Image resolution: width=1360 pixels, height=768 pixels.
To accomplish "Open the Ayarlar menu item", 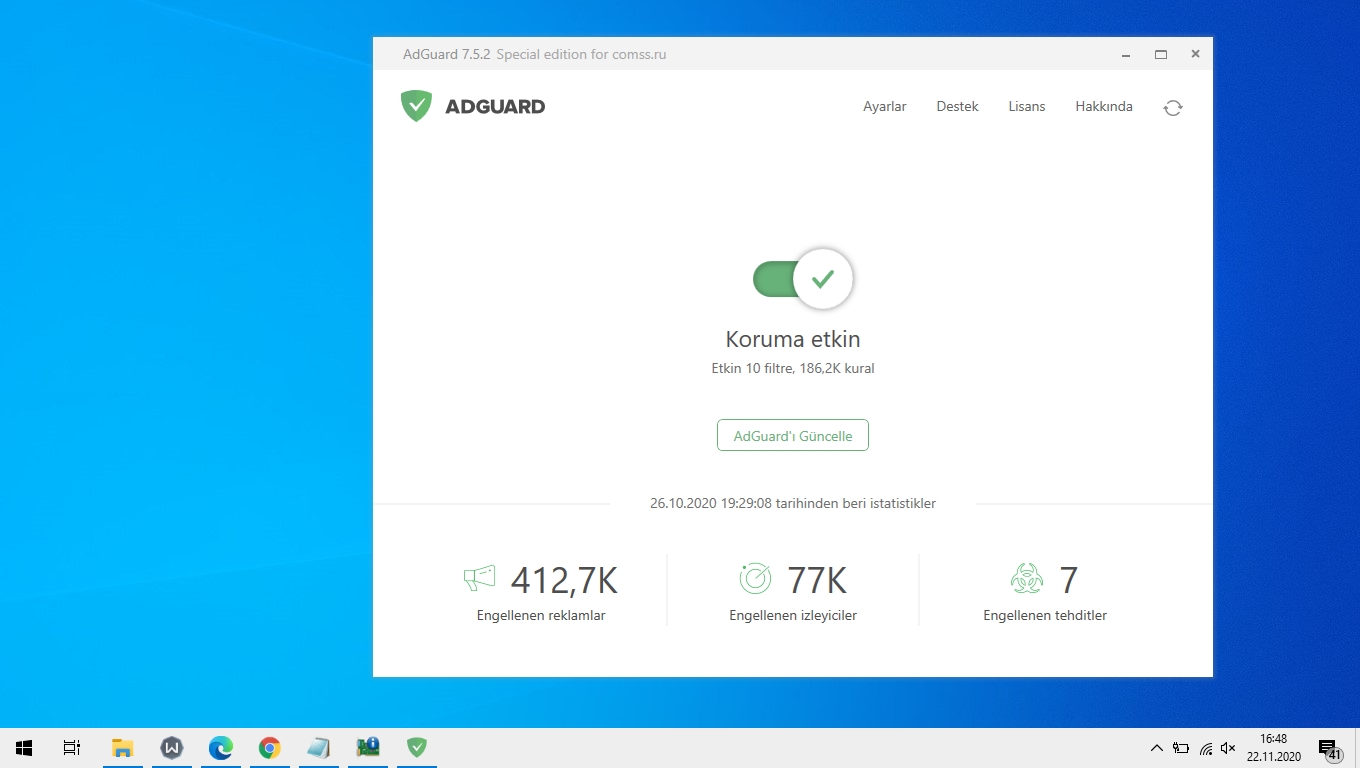I will [884, 106].
